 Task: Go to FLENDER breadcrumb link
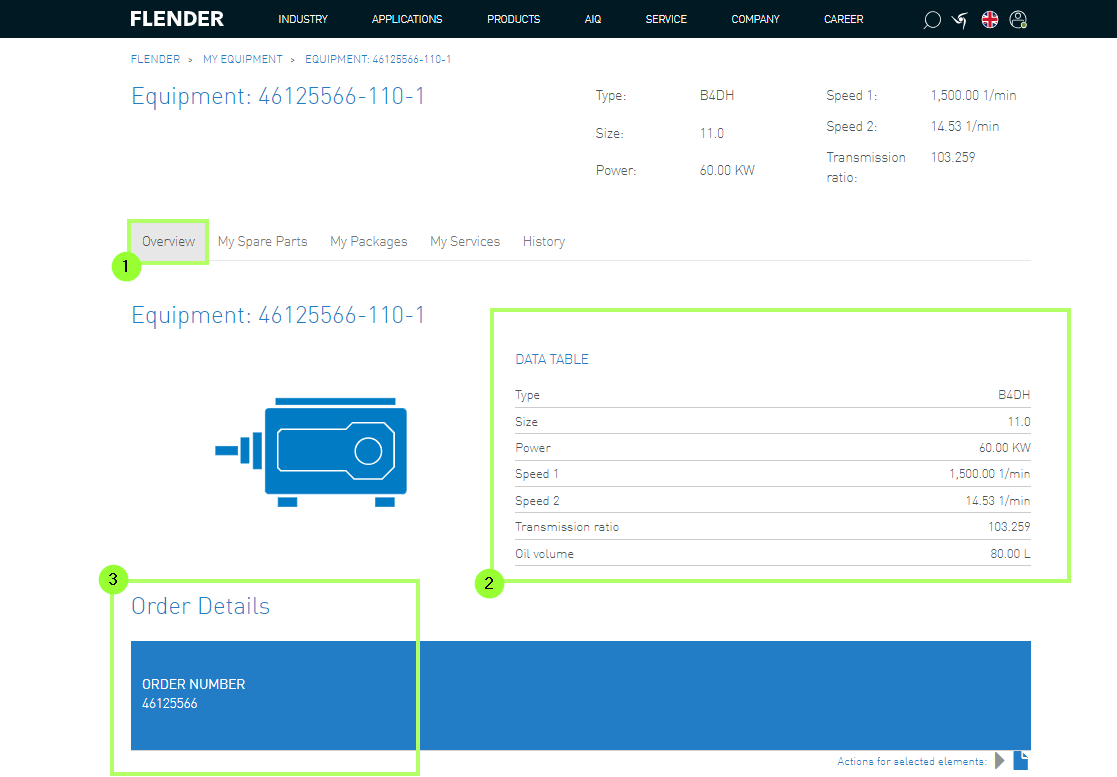point(155,59)
